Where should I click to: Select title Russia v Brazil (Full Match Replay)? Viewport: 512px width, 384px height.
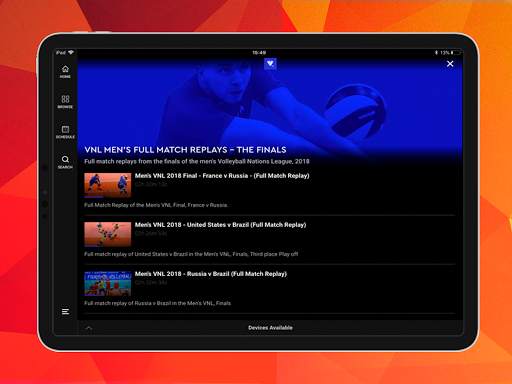(x=211, y=274)
